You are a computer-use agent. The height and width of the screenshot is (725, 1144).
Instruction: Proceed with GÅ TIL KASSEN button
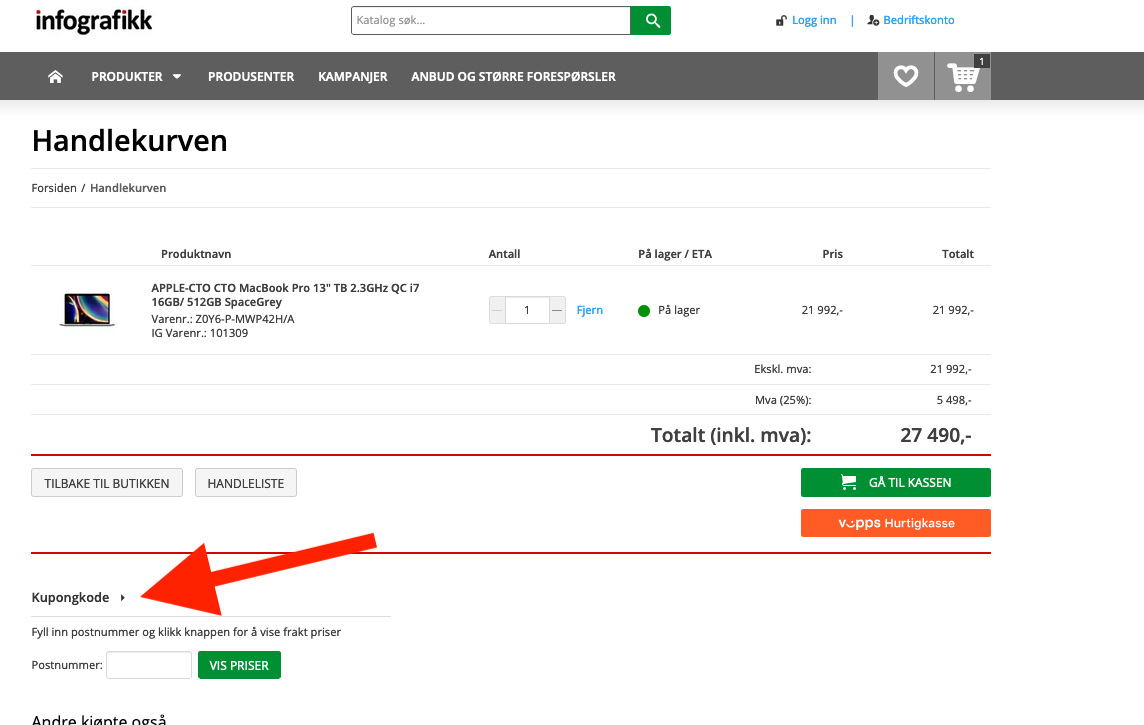pyautogui.click(x=896, y=482)
